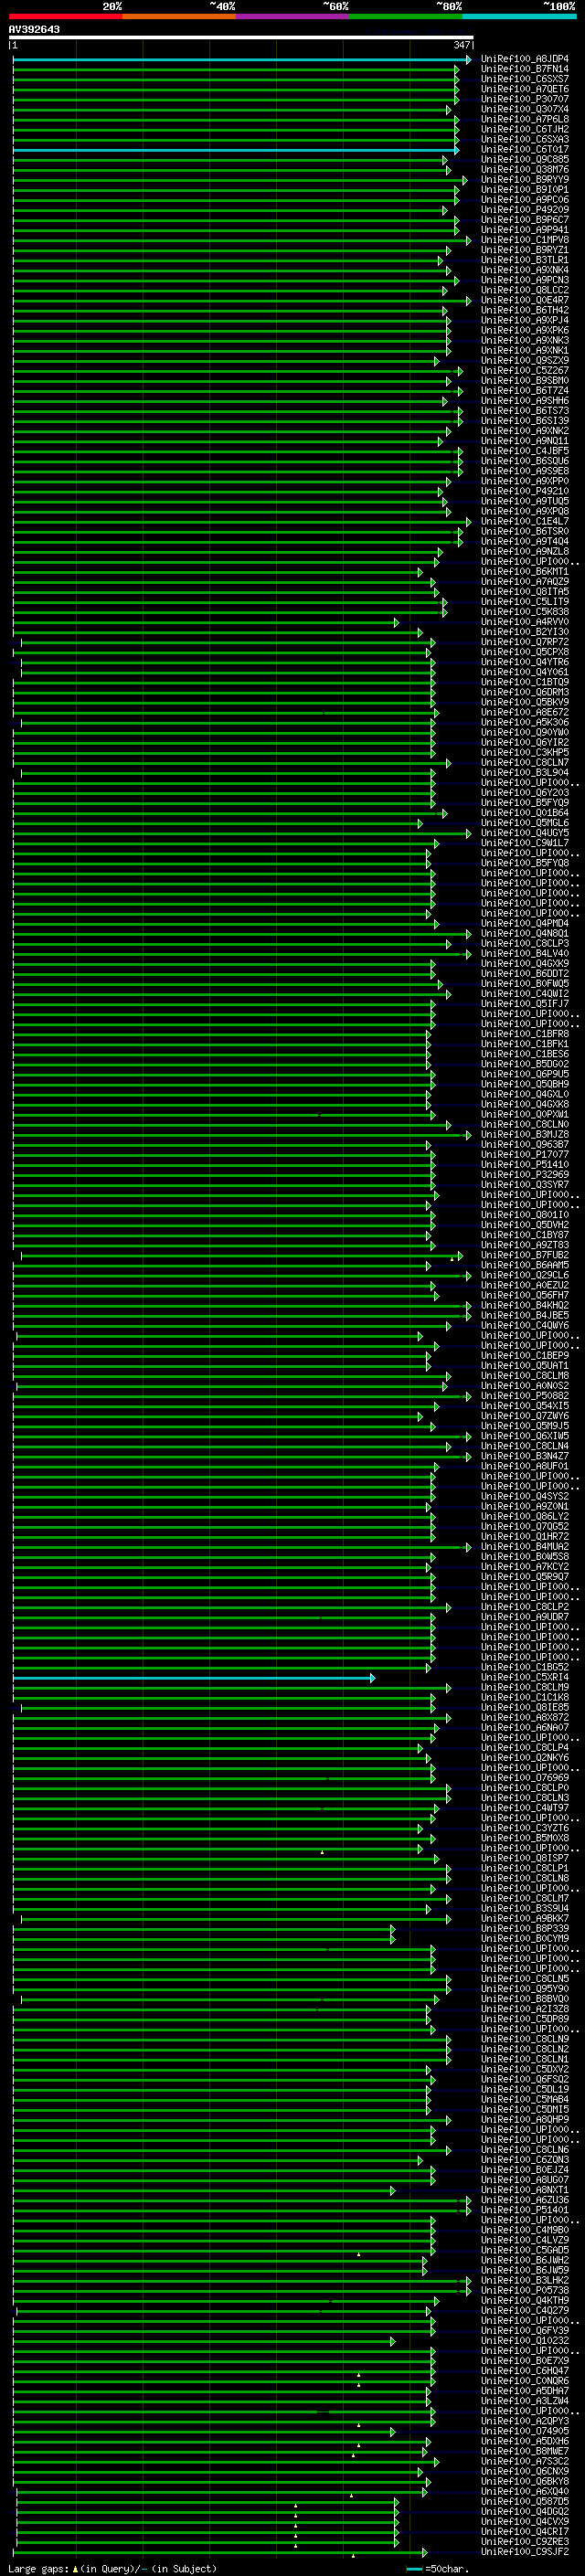Click label UniRef100_C4JBF5

(524, 451)
